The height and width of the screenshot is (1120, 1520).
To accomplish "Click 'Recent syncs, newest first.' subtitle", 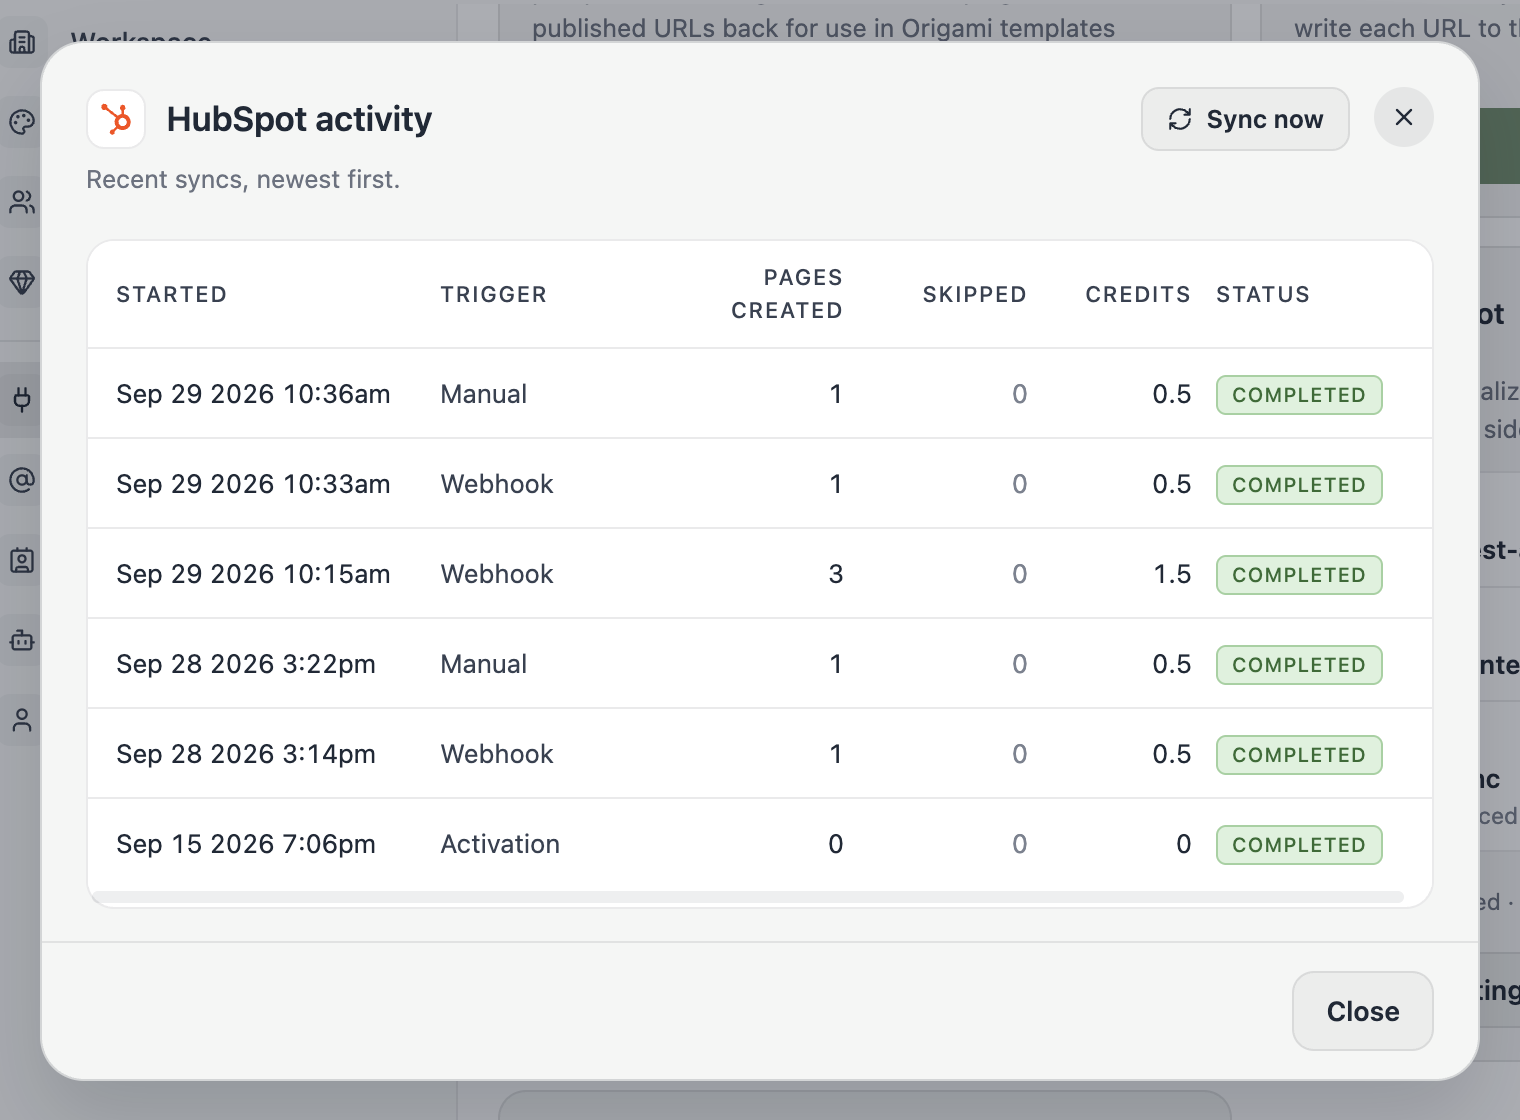I will (x=243, y=179).
